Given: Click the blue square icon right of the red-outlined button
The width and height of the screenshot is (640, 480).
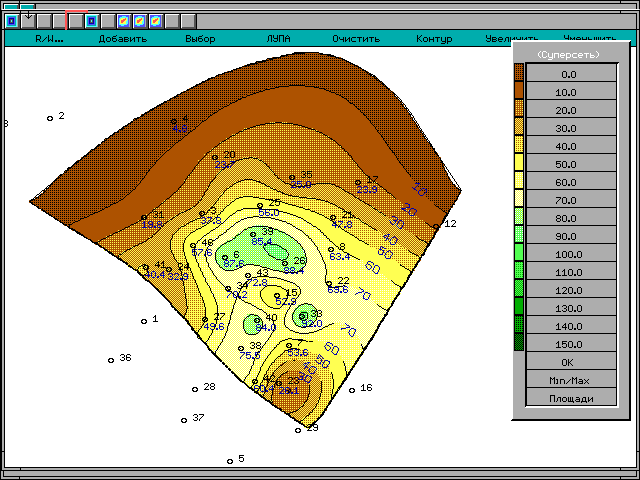Looking at the screenshot, I should pyautogui.click(x=91, y=20).
